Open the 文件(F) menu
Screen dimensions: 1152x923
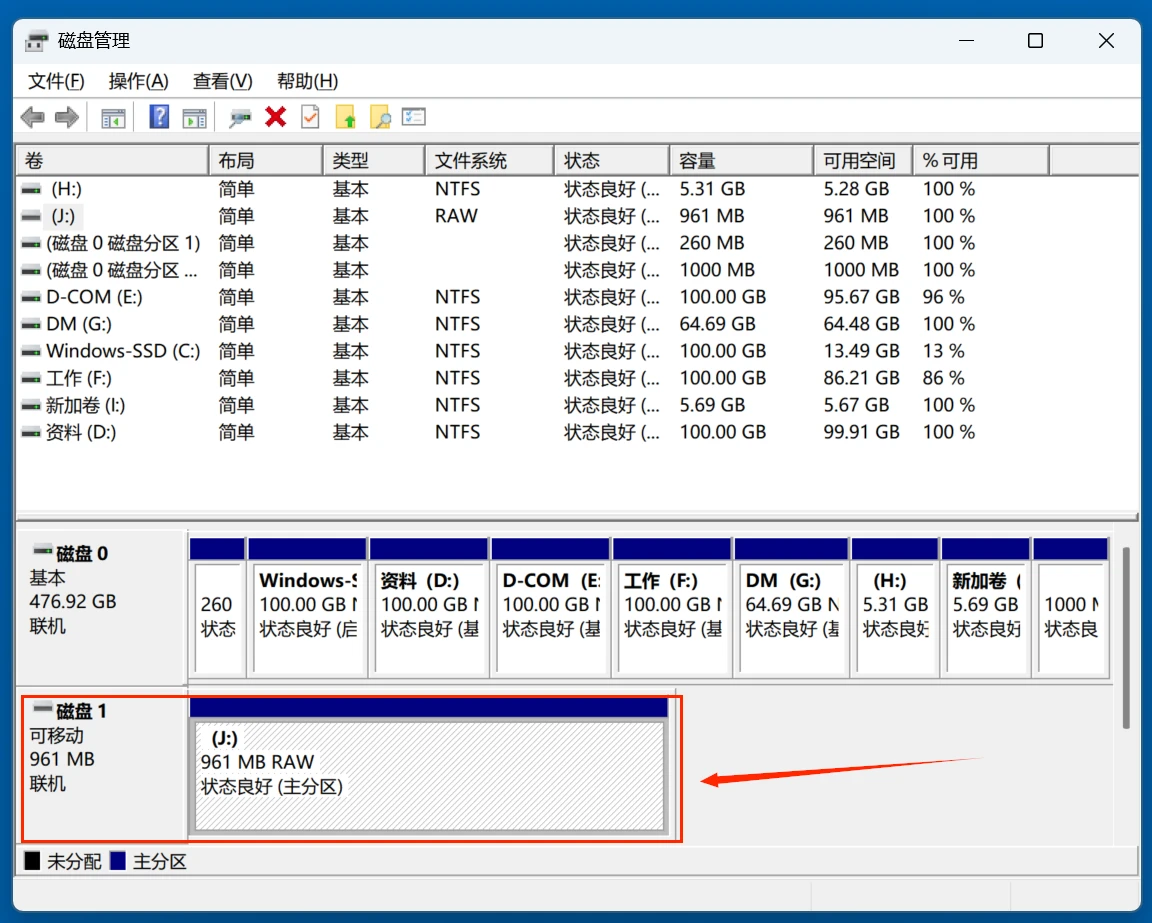tap(56, 81)
